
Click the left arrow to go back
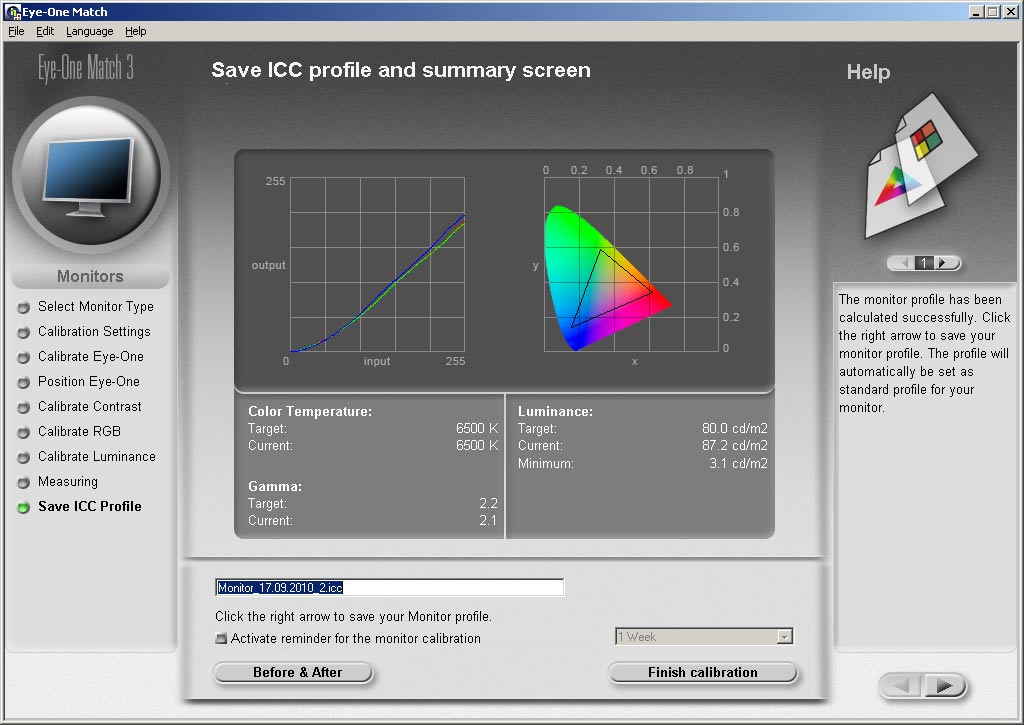click(x=902, y=686)
